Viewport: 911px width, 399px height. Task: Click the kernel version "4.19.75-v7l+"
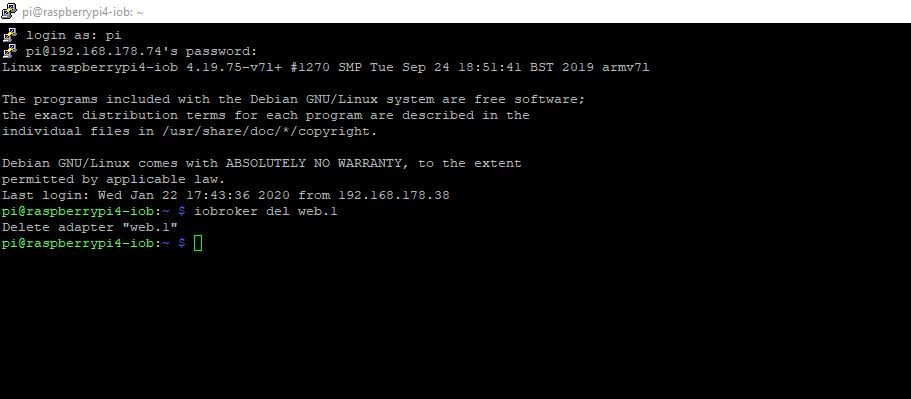click(234, 67)
